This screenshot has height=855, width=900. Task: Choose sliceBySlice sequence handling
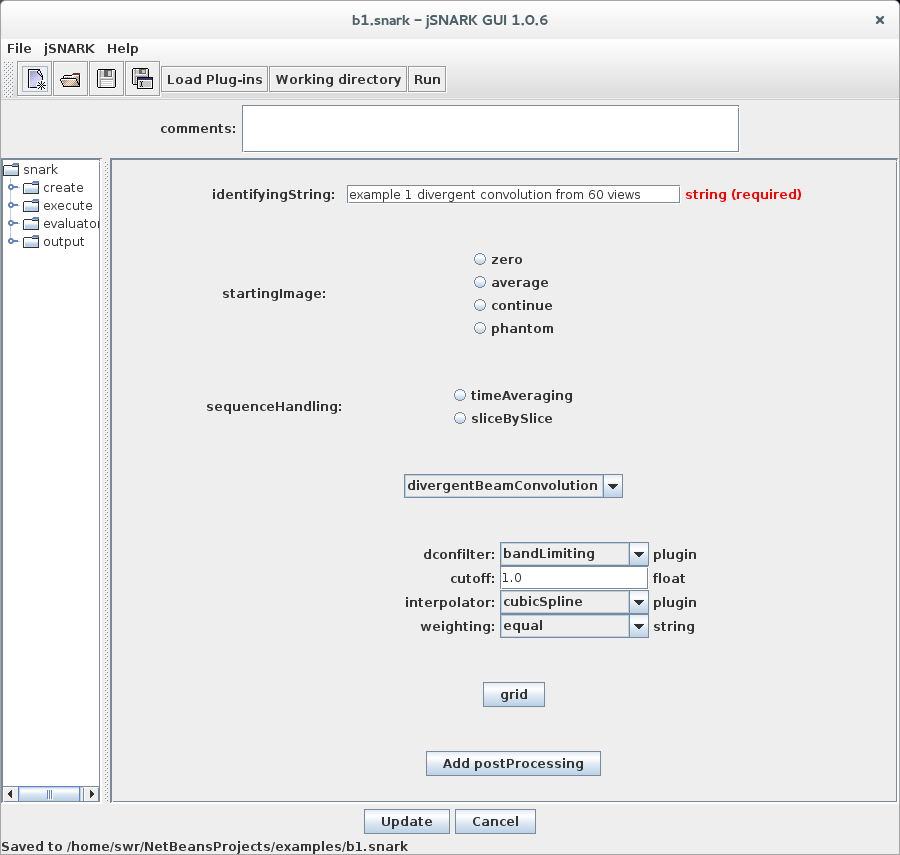pyautogui.click(x=460, y=418)
